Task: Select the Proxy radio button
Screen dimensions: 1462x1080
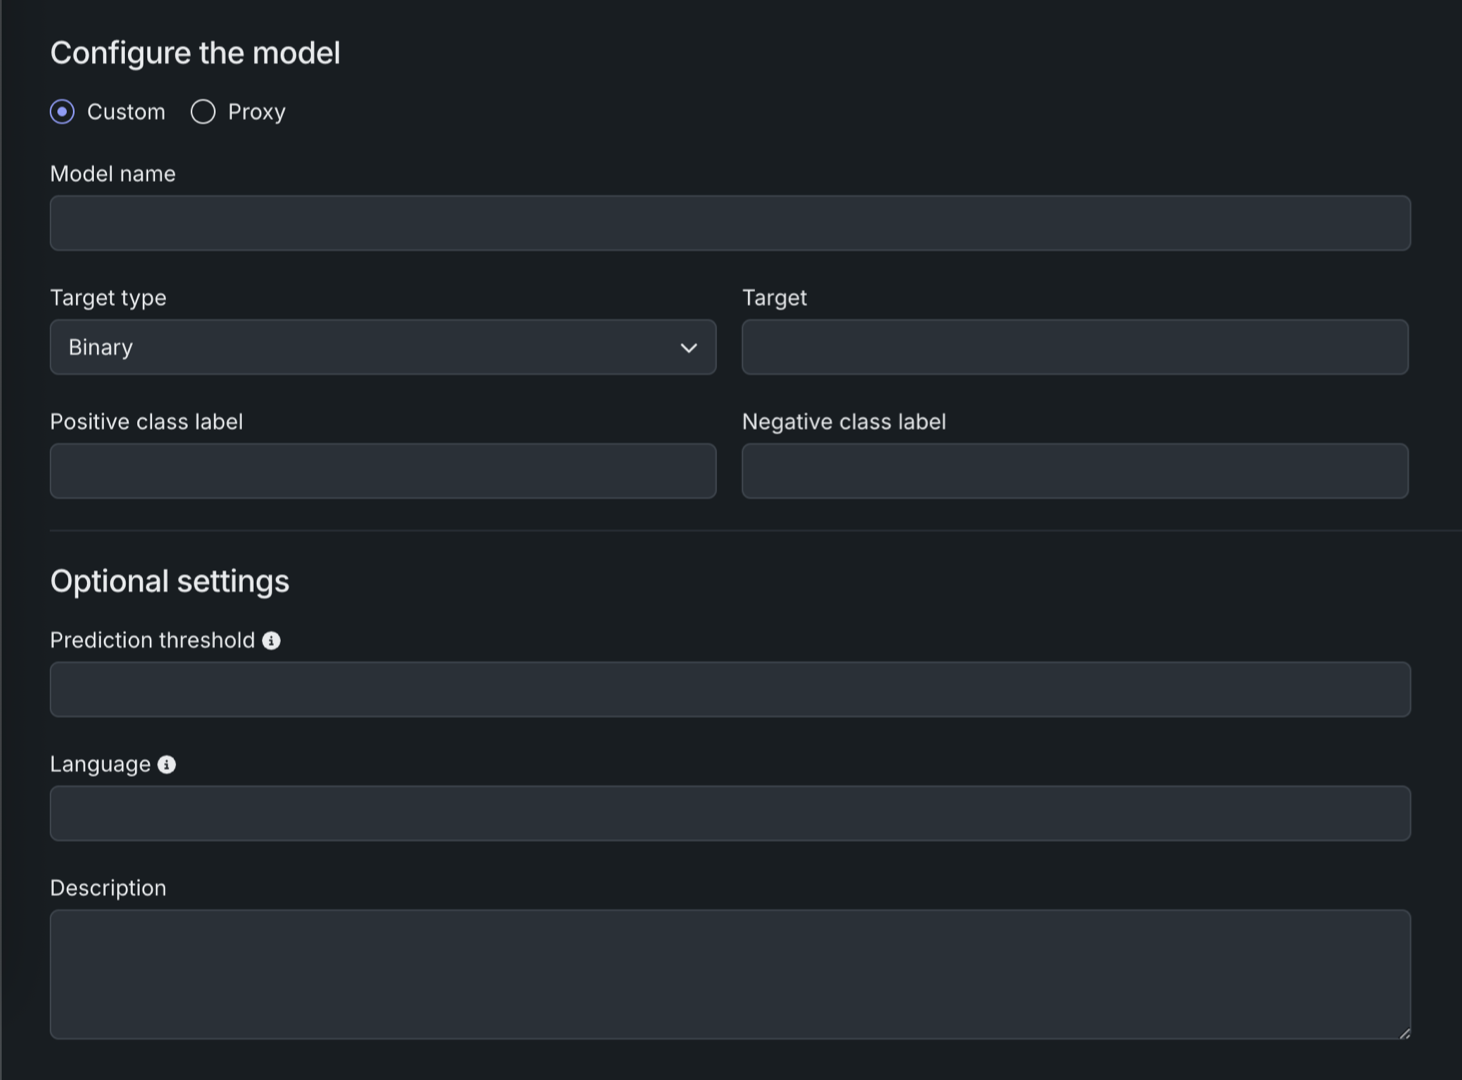Action: click(x=203, y=112)
